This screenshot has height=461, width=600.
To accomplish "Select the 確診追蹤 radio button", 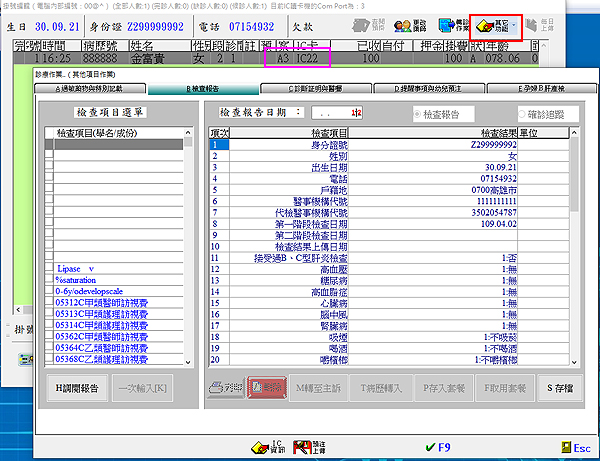I will (516, 113).
